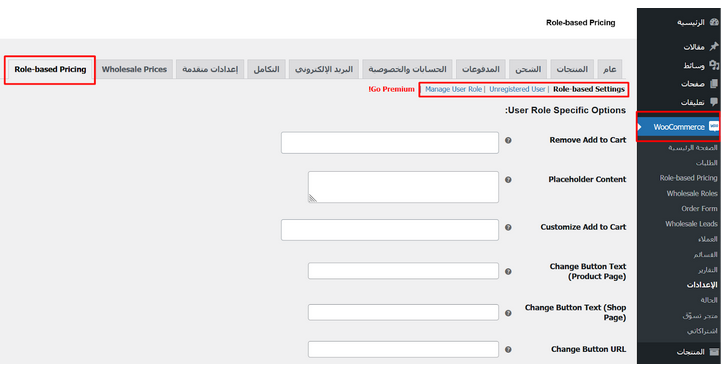Click the products icon beside المنتجات in sidebar
Viewport: 723px width, 366px height.
[x=714, y=352]
